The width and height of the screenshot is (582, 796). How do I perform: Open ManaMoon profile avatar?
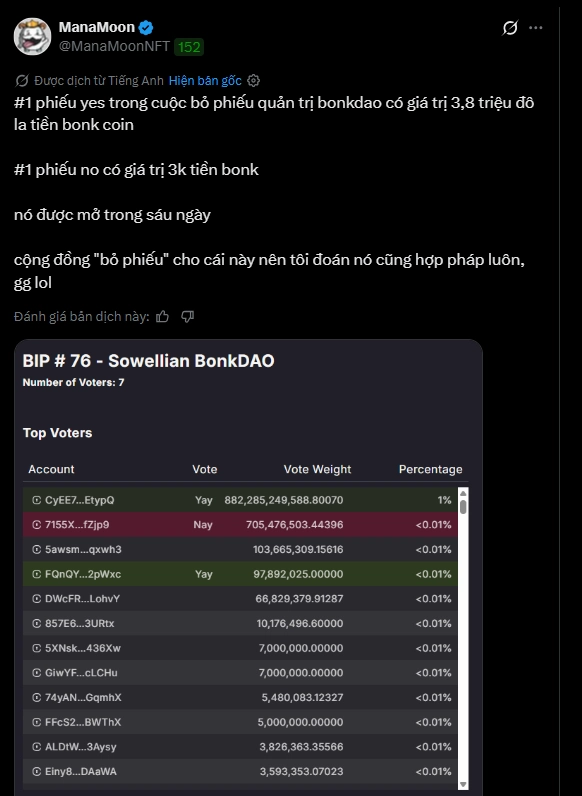click(x=32, y=37)
